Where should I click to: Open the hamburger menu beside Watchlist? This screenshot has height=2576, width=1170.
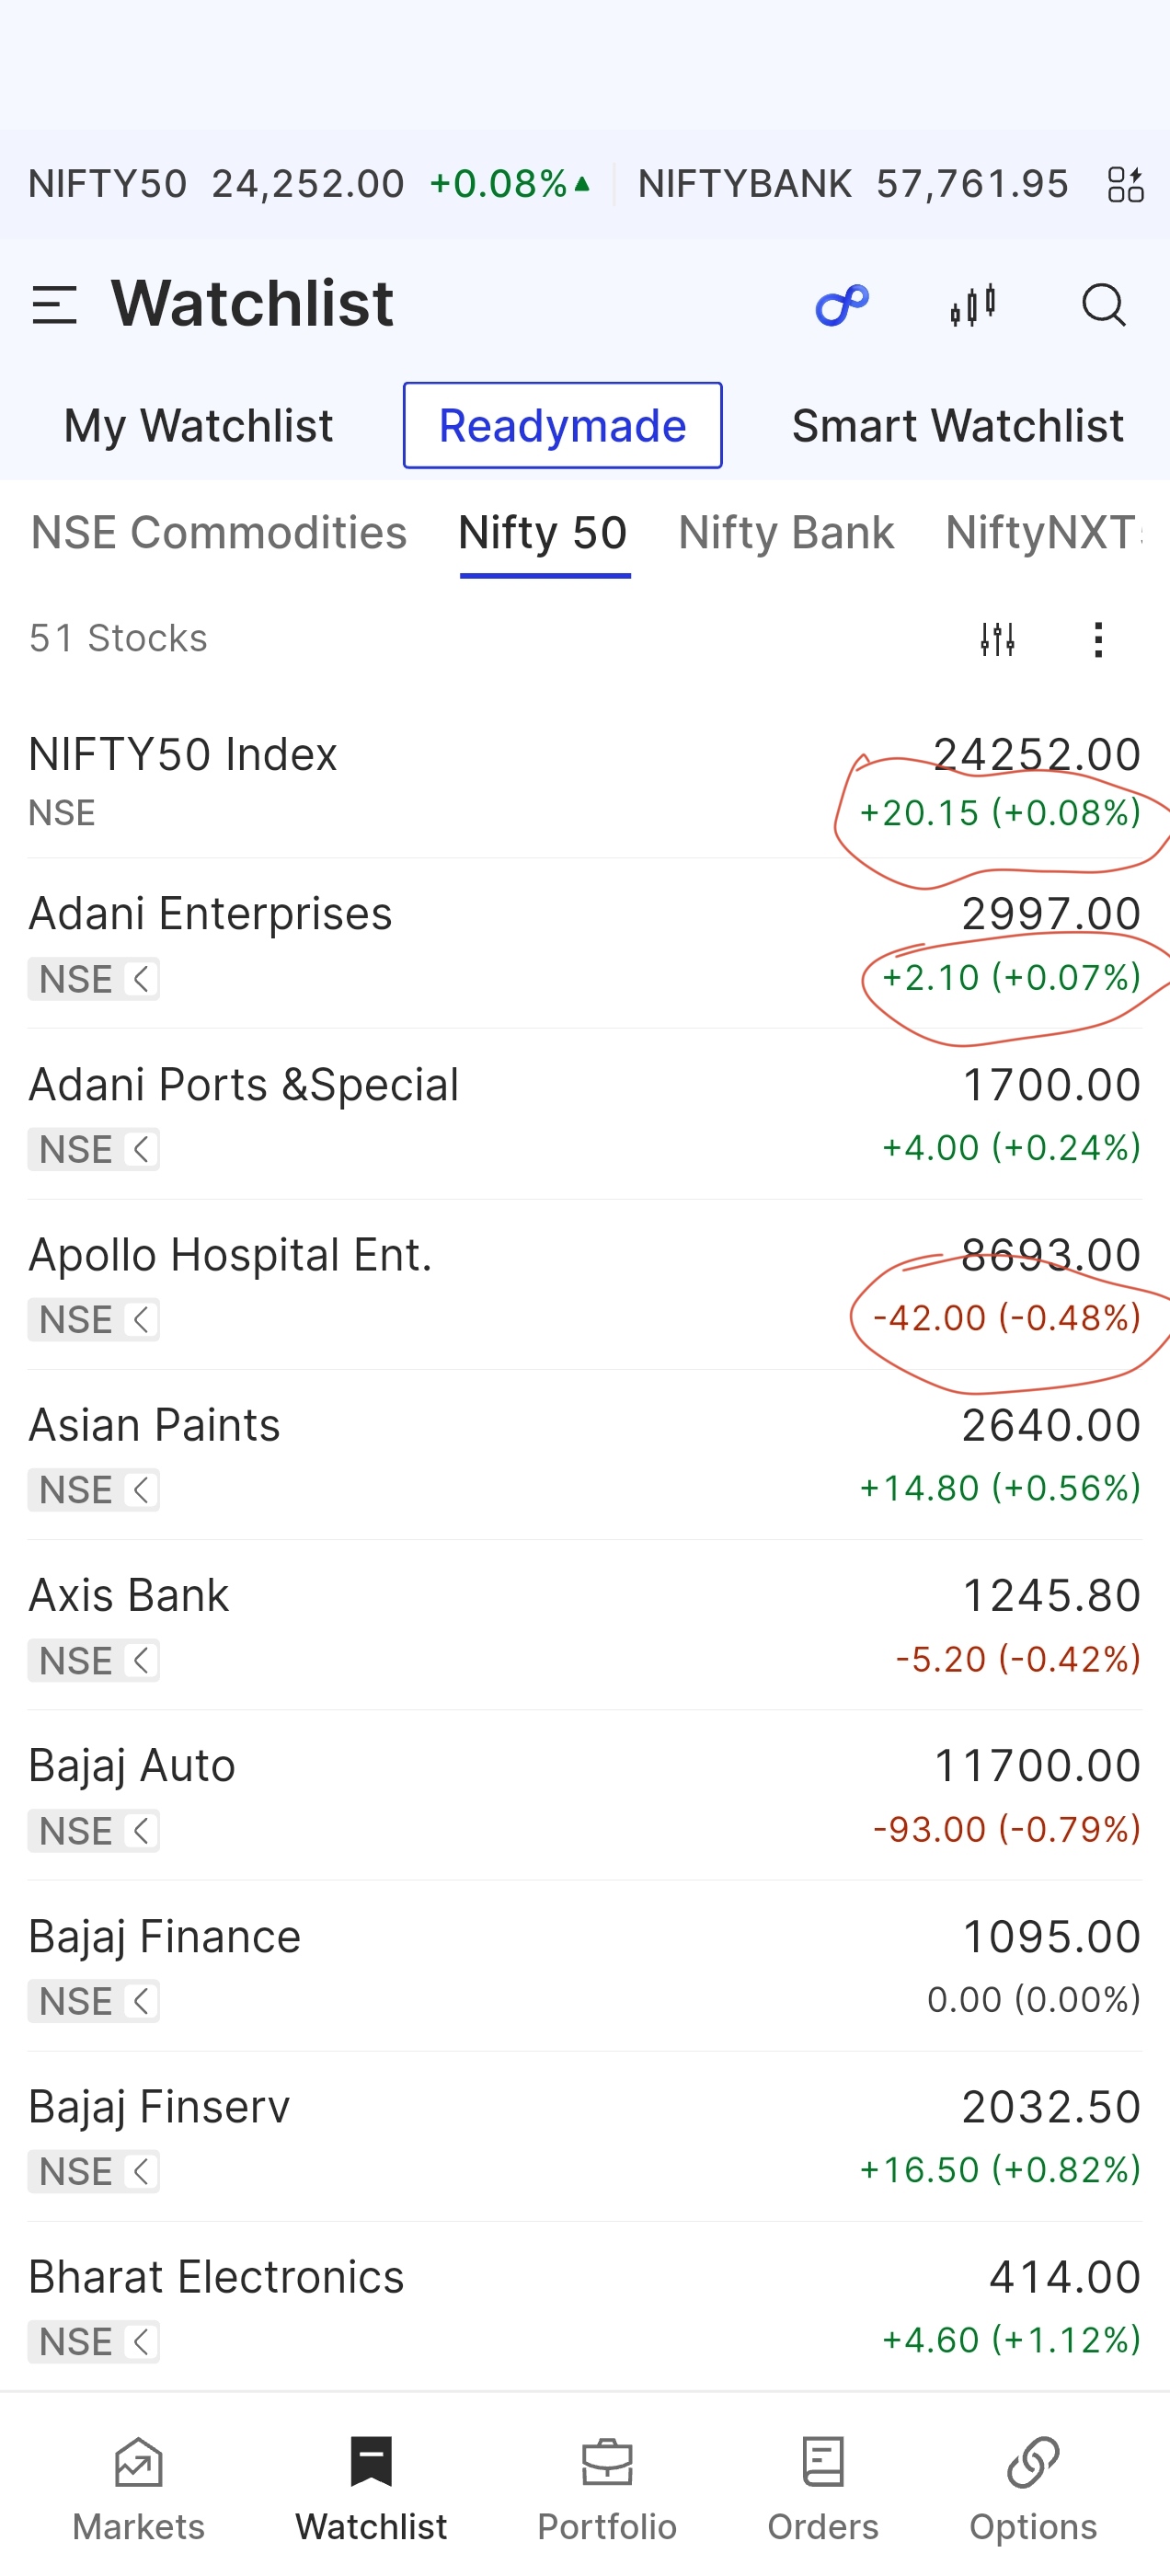click(x=54, y=305)
